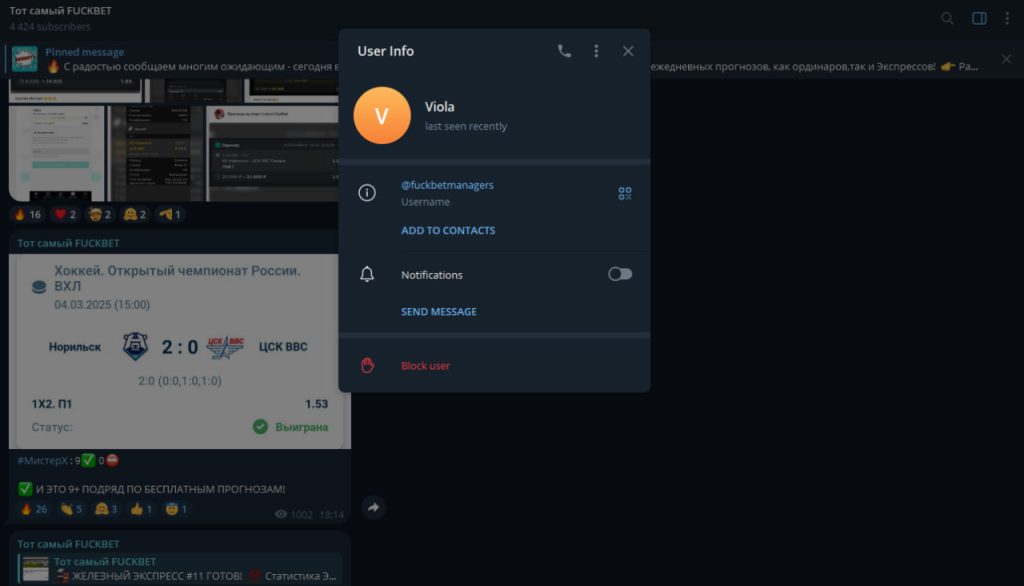Click the info icon beside username
This screenshot has width=1024, height=586.
(x=367, y=193)
